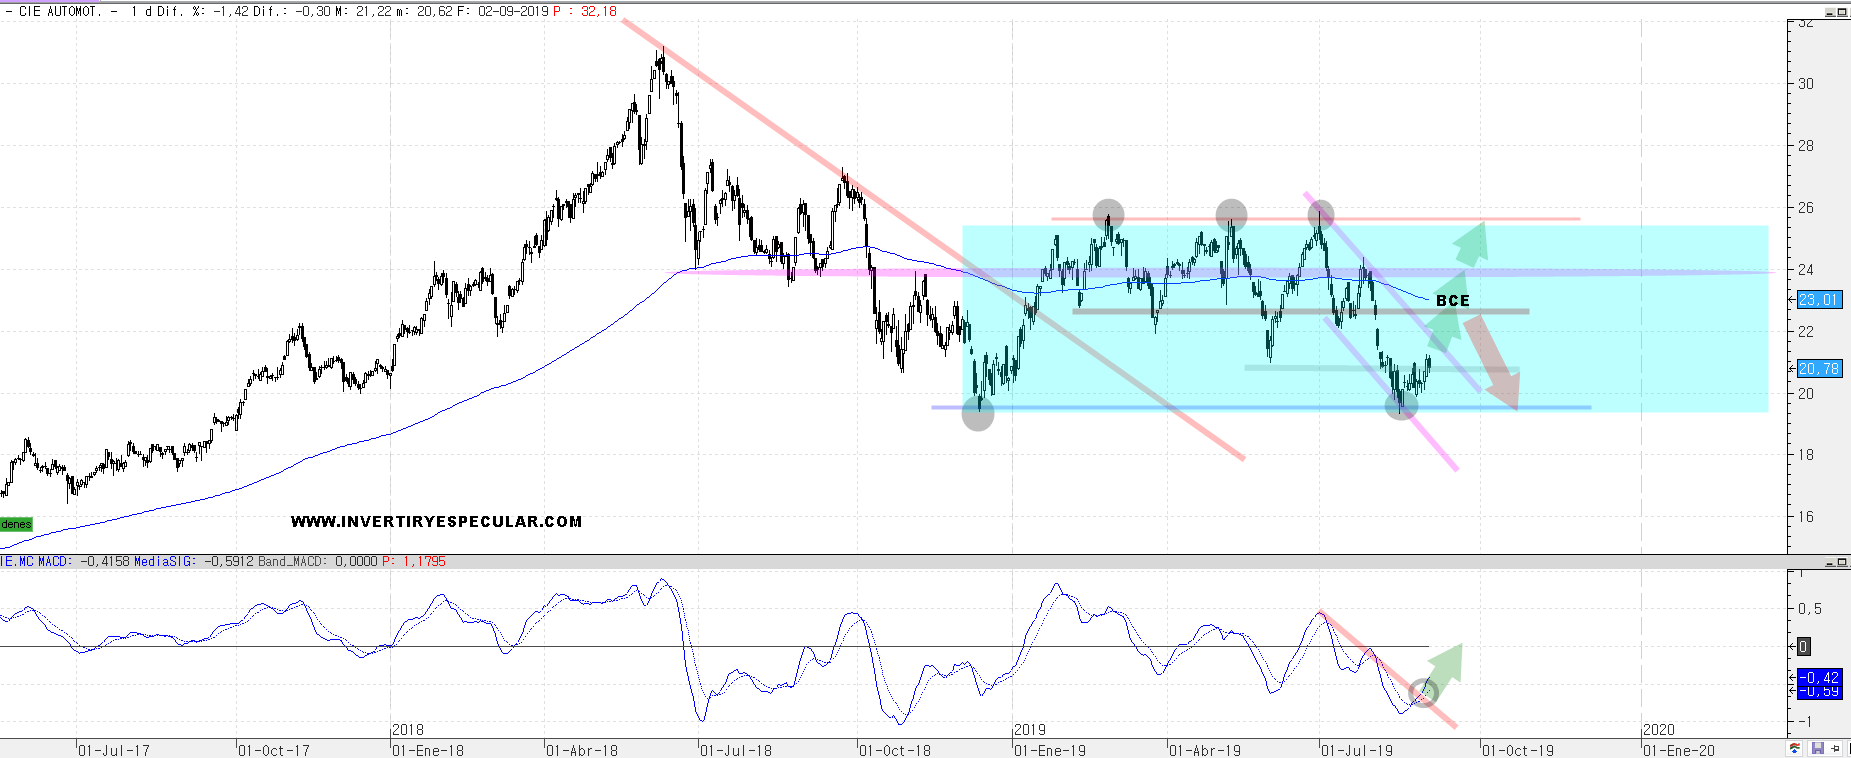The image size is (1851, 758).
Task: Click the CIE AUTOMOT. chart title
Action: pyautogui.click(x=59, y=11)
